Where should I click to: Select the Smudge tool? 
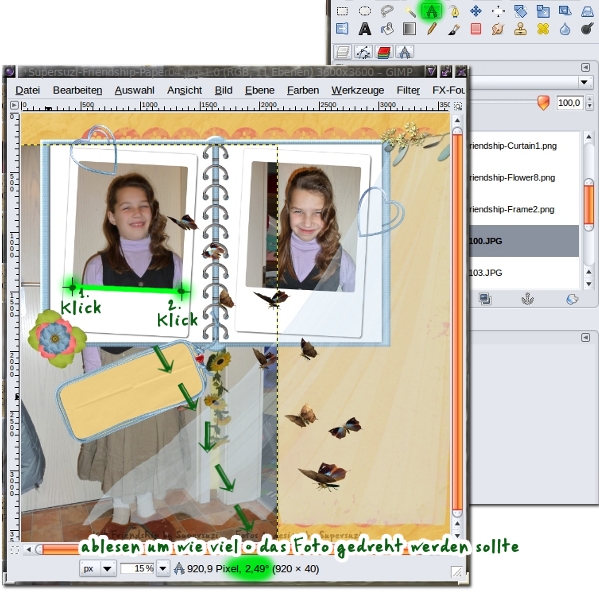tap(498, 29)
